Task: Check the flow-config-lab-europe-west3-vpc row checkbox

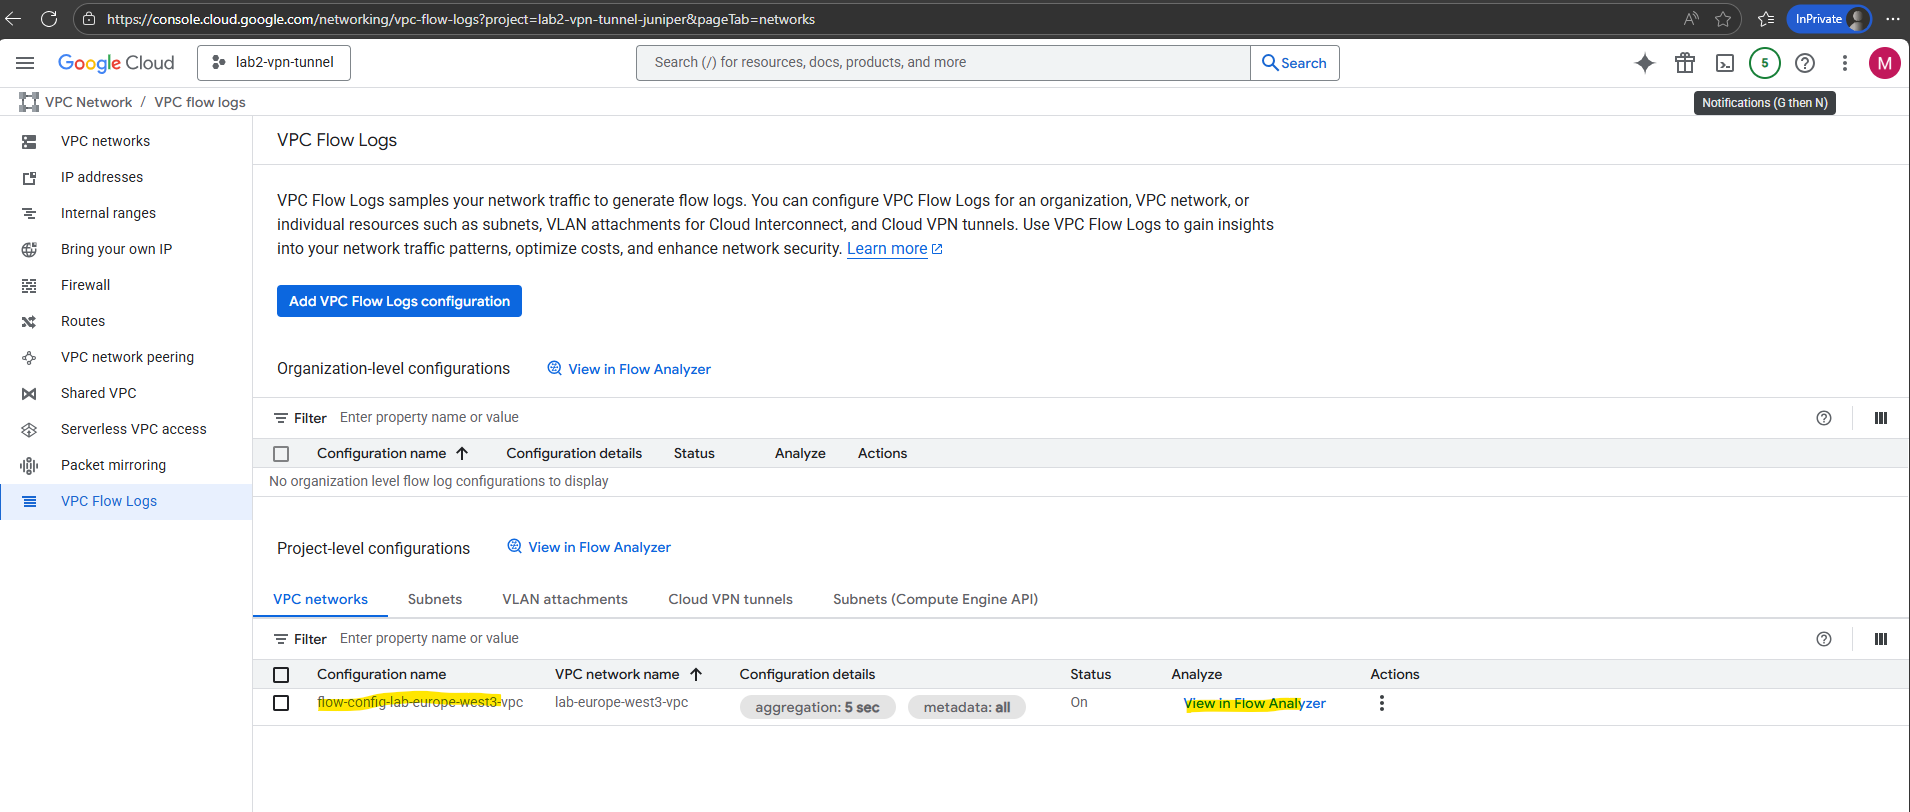Action: pyautogui.click(x=281, y=703)
